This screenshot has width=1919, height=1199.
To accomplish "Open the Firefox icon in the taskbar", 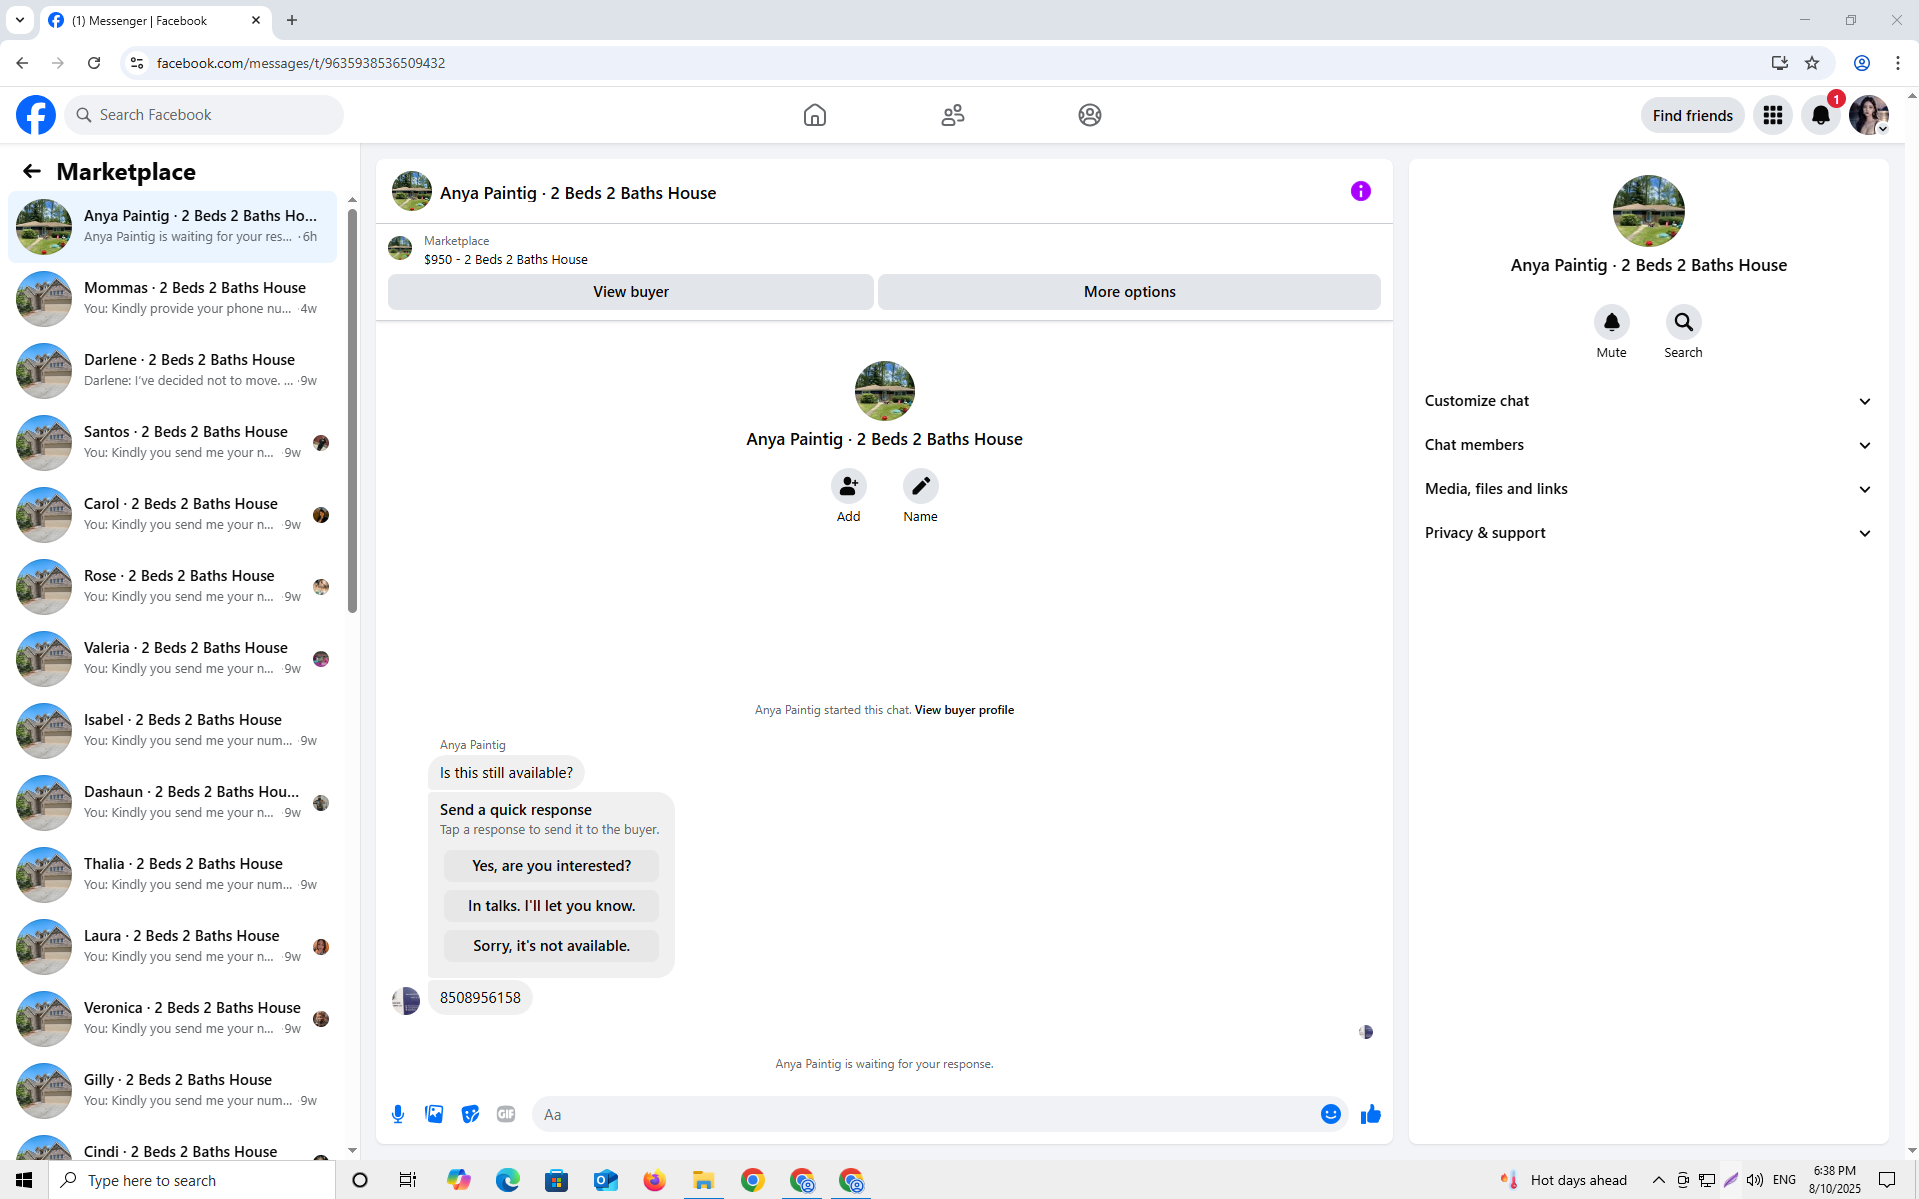I will [654, 1180].
